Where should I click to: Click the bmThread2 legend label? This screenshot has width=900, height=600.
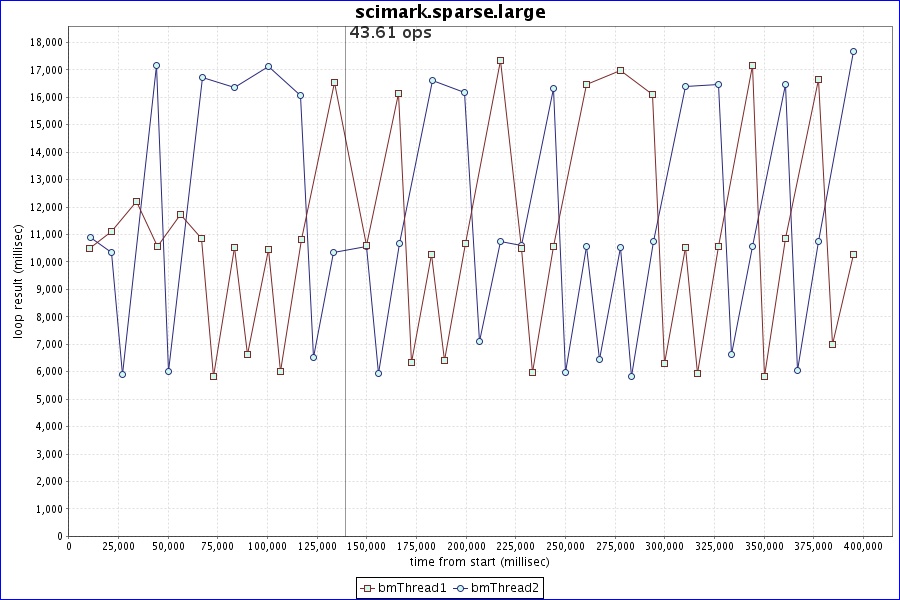tap(505, 588)
